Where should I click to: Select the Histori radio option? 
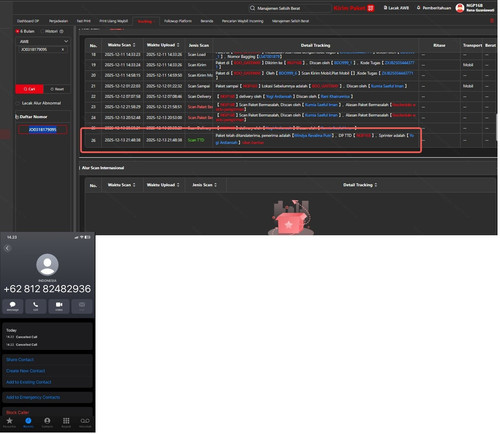42,31
